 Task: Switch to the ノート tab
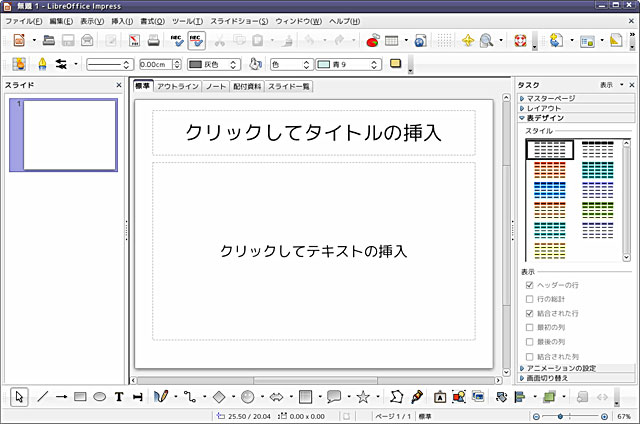tap(216, 87)
